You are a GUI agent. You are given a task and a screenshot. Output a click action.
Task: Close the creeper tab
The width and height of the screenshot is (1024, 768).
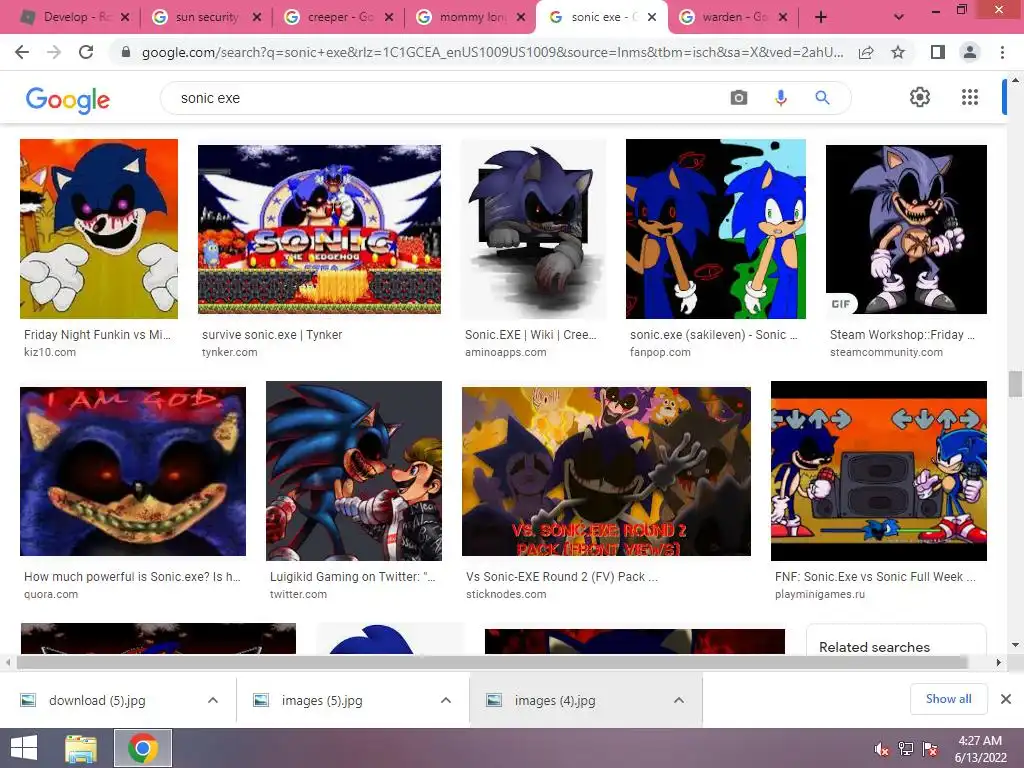(x=389, y=17)
